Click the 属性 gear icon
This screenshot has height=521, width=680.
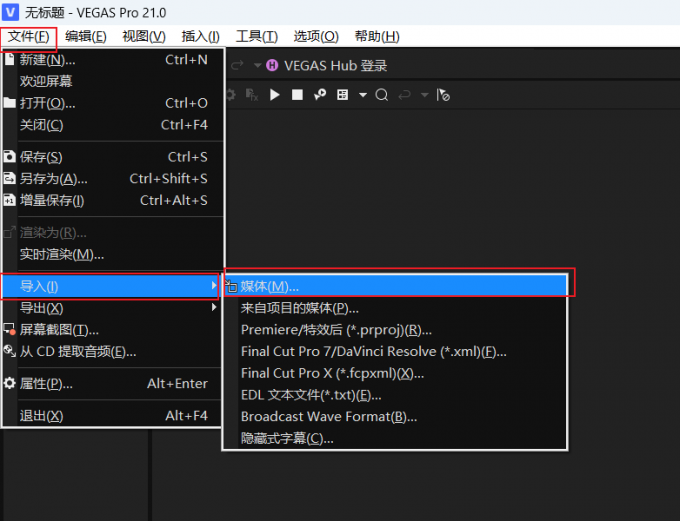(9, 383)
